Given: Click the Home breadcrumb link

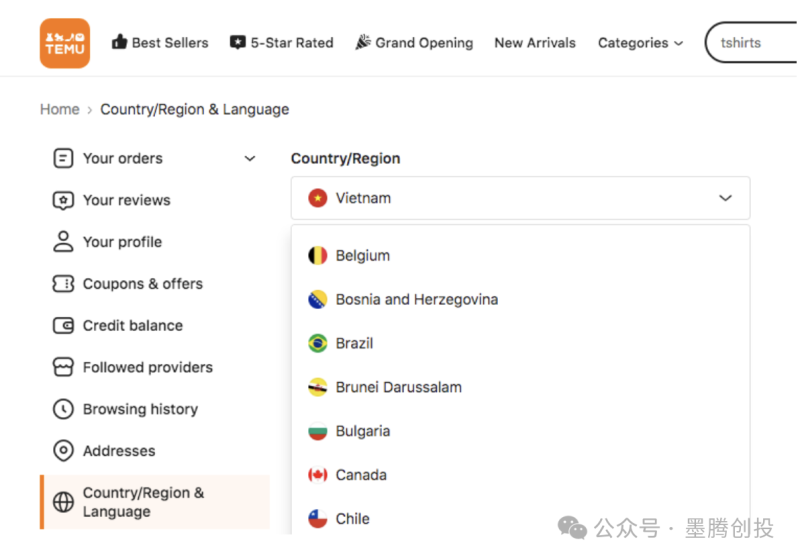Looking at the screenshot, I should click(59, 109).
